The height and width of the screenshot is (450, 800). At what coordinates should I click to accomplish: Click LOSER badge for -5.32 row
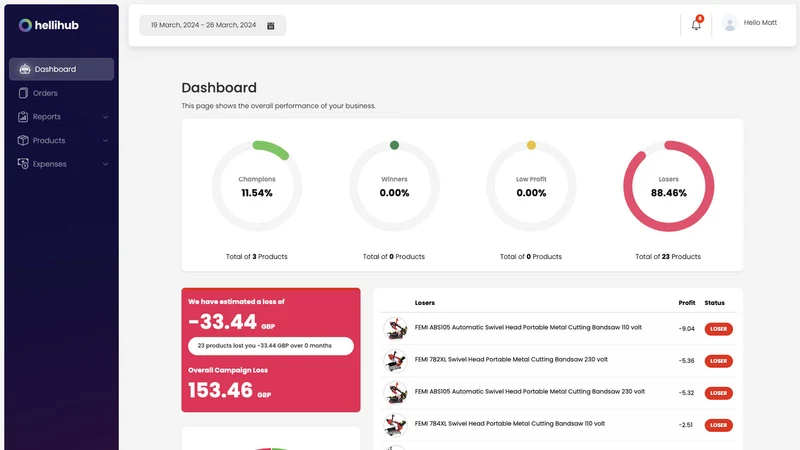click(718, 393)
